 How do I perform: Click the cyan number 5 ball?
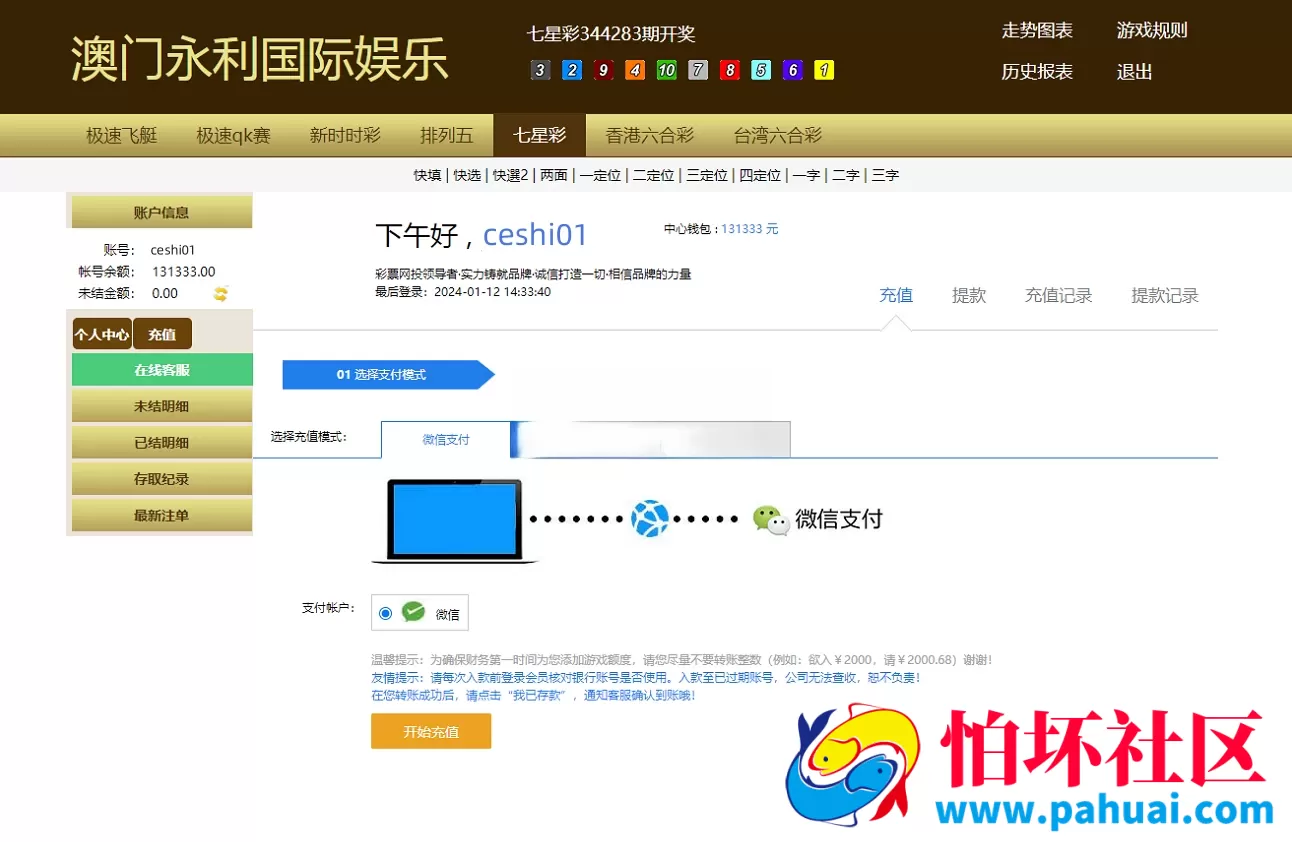coord(761,70)
